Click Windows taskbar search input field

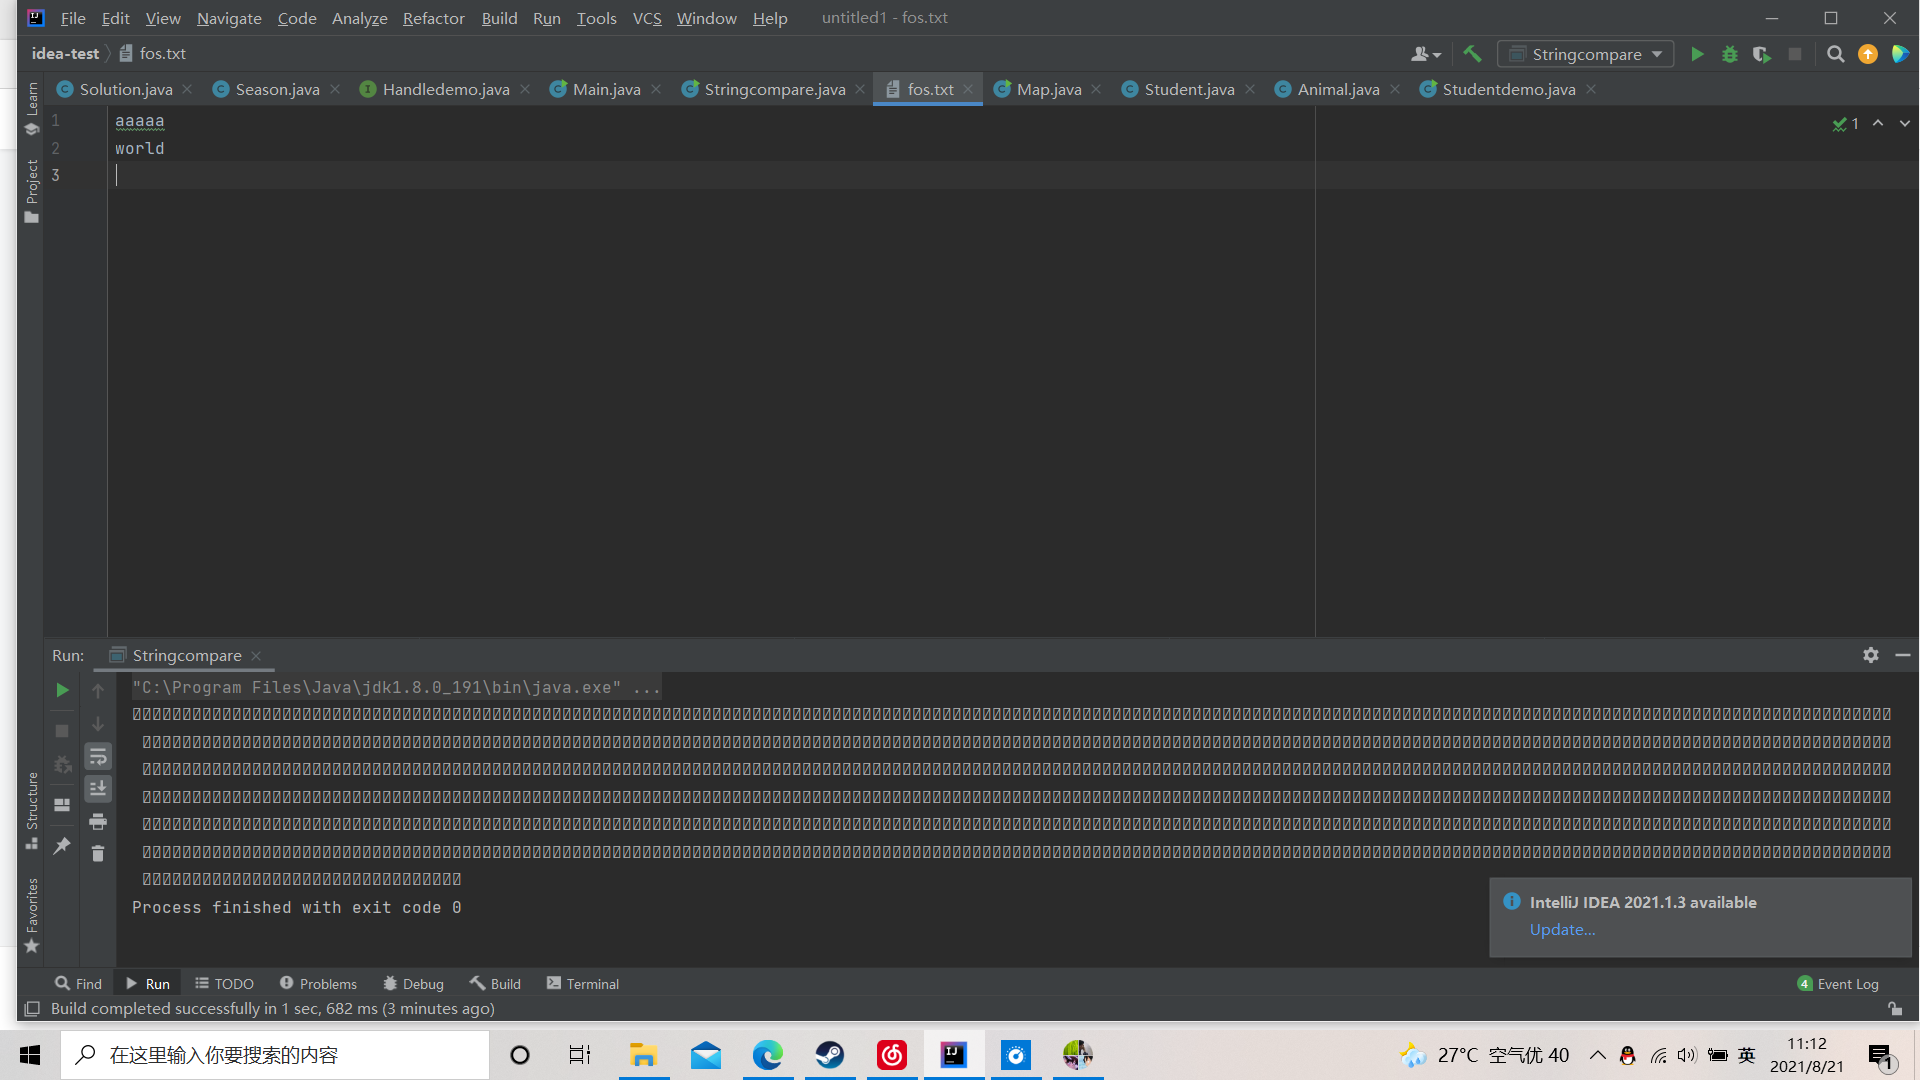pos(275,1055)
